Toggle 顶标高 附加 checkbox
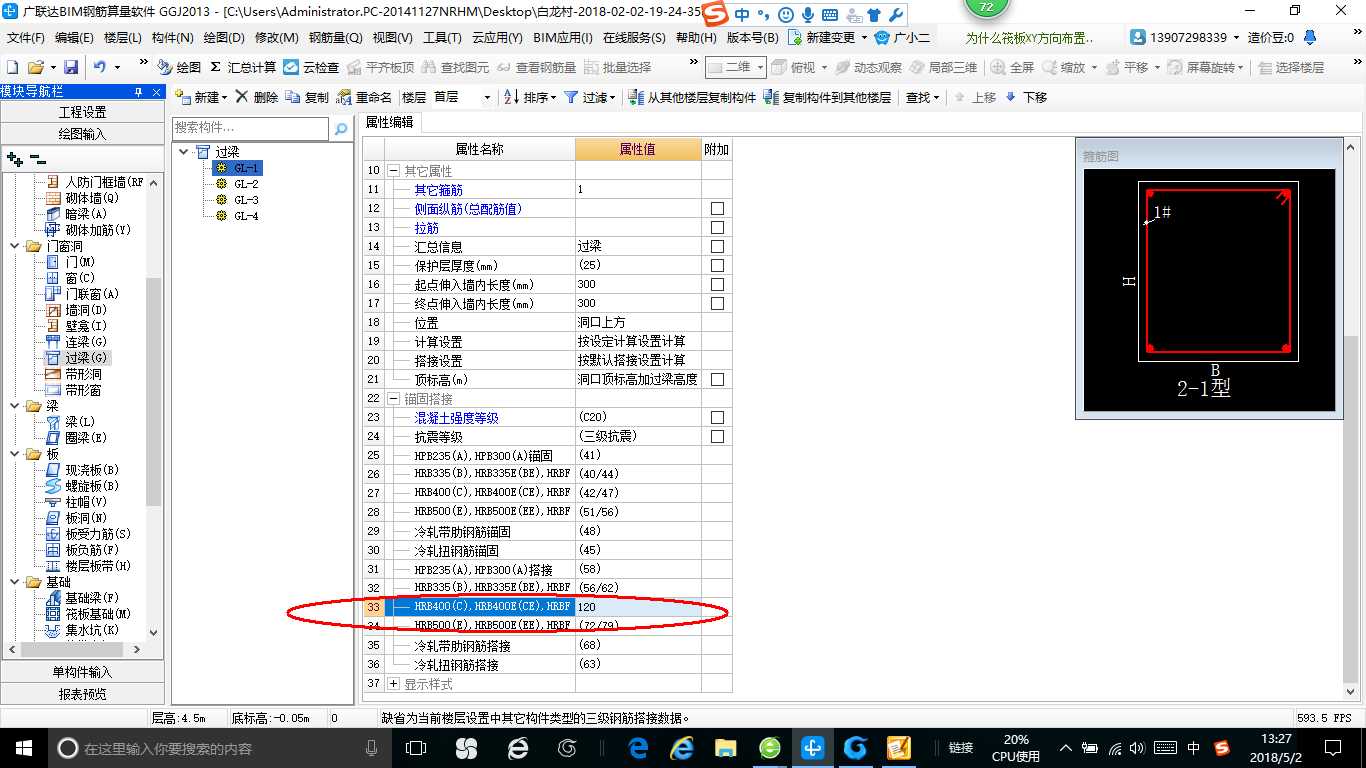 tap(717, 380)
